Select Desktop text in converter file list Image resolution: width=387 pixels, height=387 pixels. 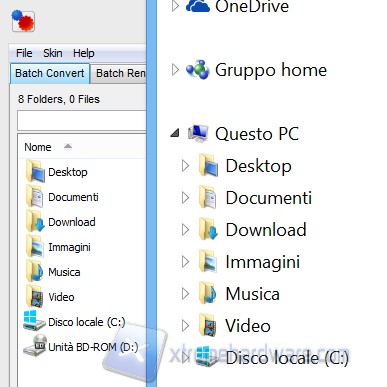68,172
